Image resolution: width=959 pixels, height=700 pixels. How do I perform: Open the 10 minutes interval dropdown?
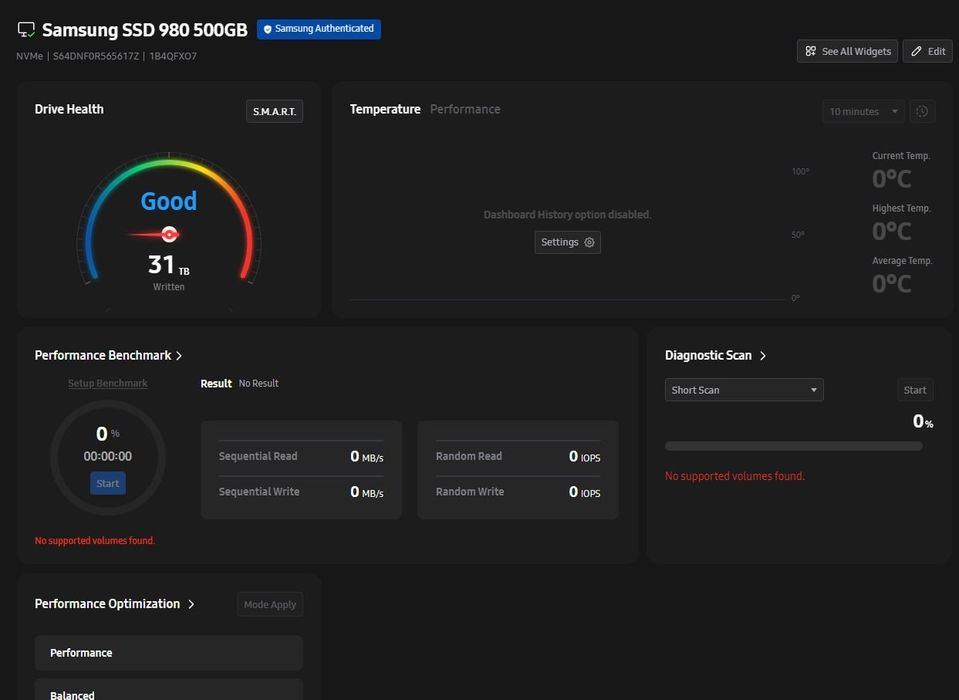[863, 111]
